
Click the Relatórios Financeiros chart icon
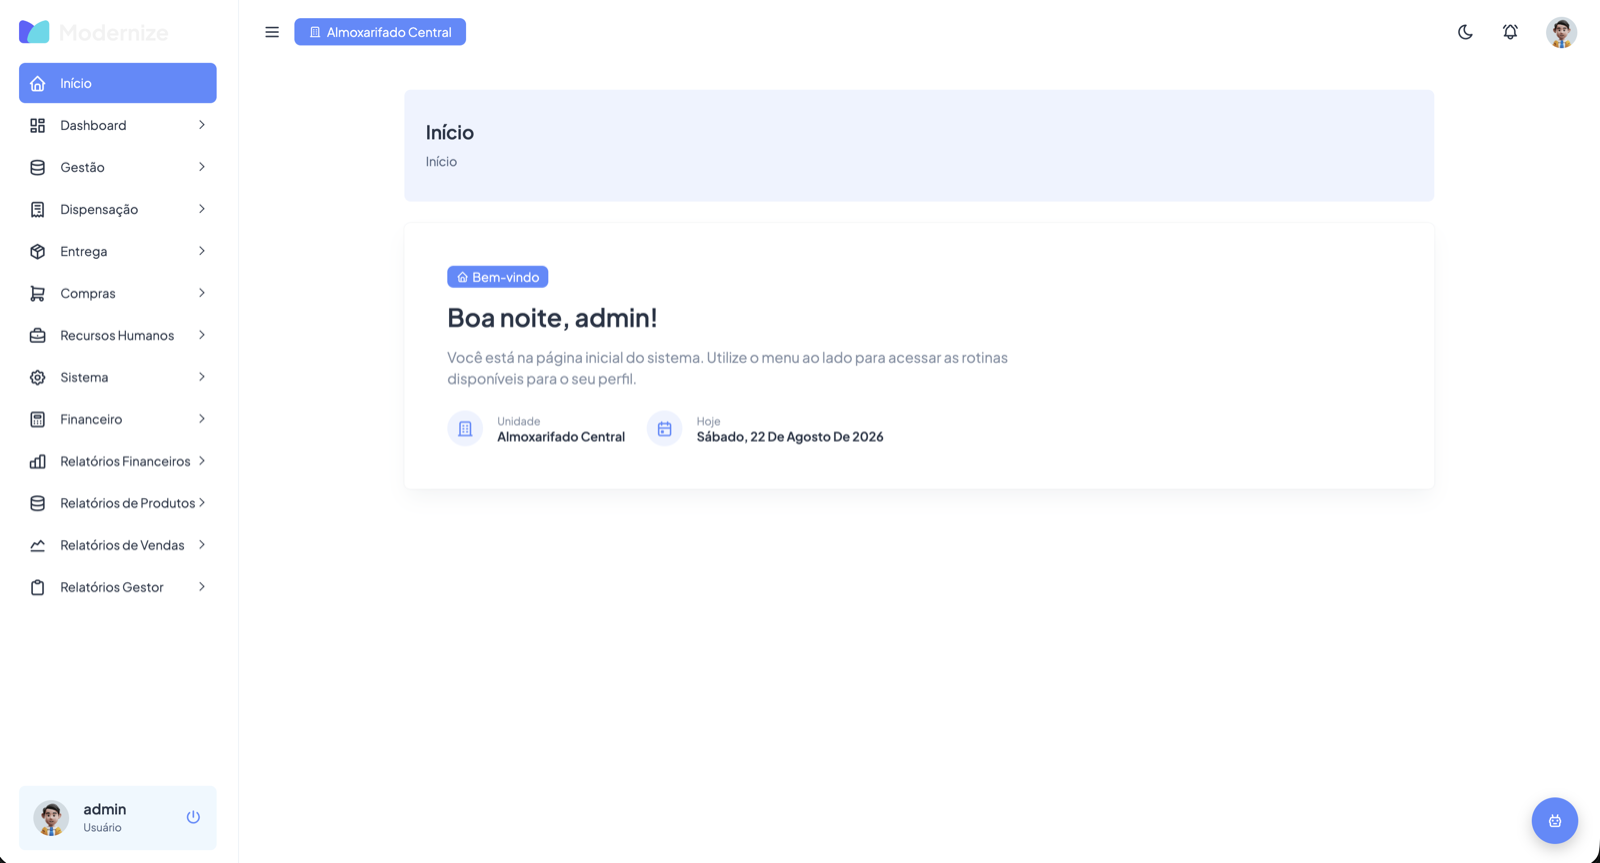(38, 461)
